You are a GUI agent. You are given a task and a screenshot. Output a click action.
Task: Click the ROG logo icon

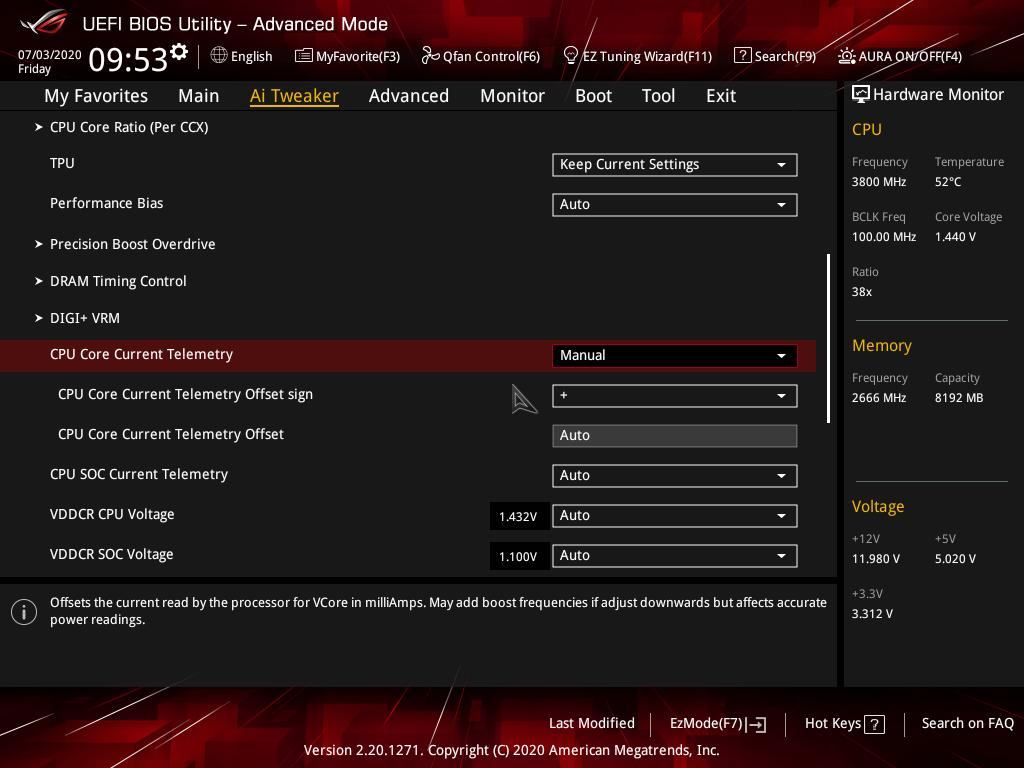coord(43,23)
